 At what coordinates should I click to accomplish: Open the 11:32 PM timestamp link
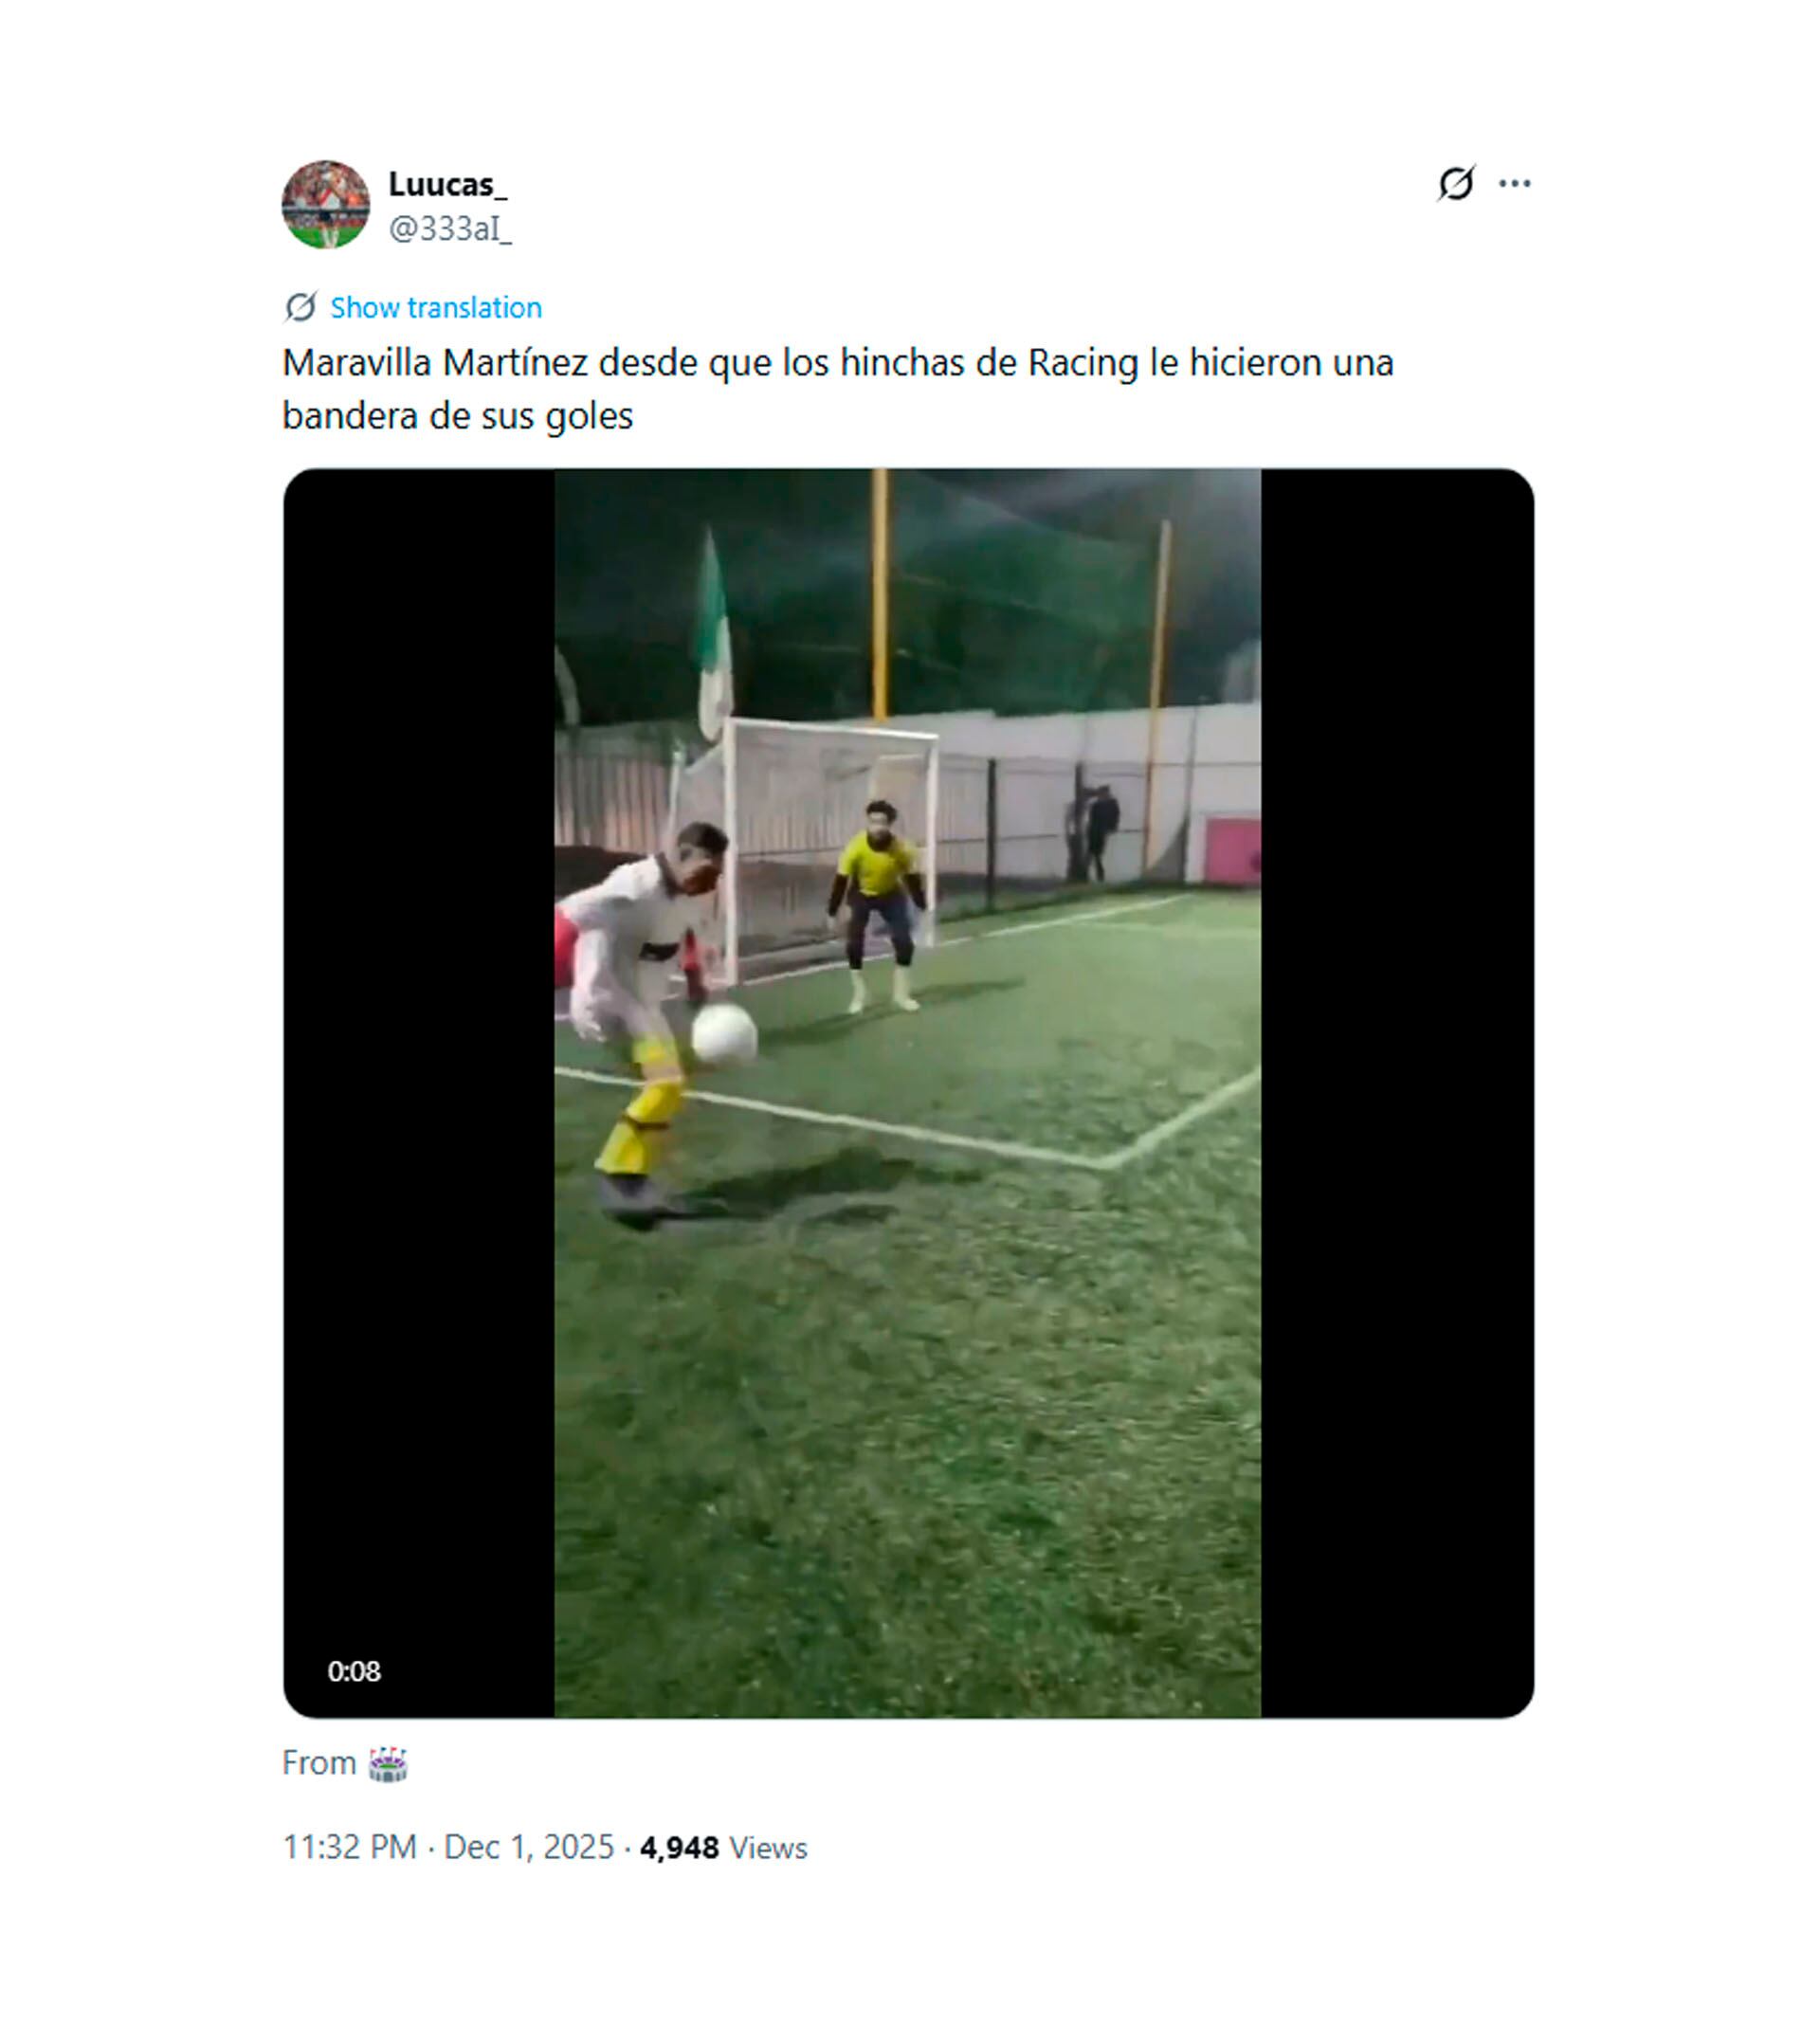[x=349, y=1847]
